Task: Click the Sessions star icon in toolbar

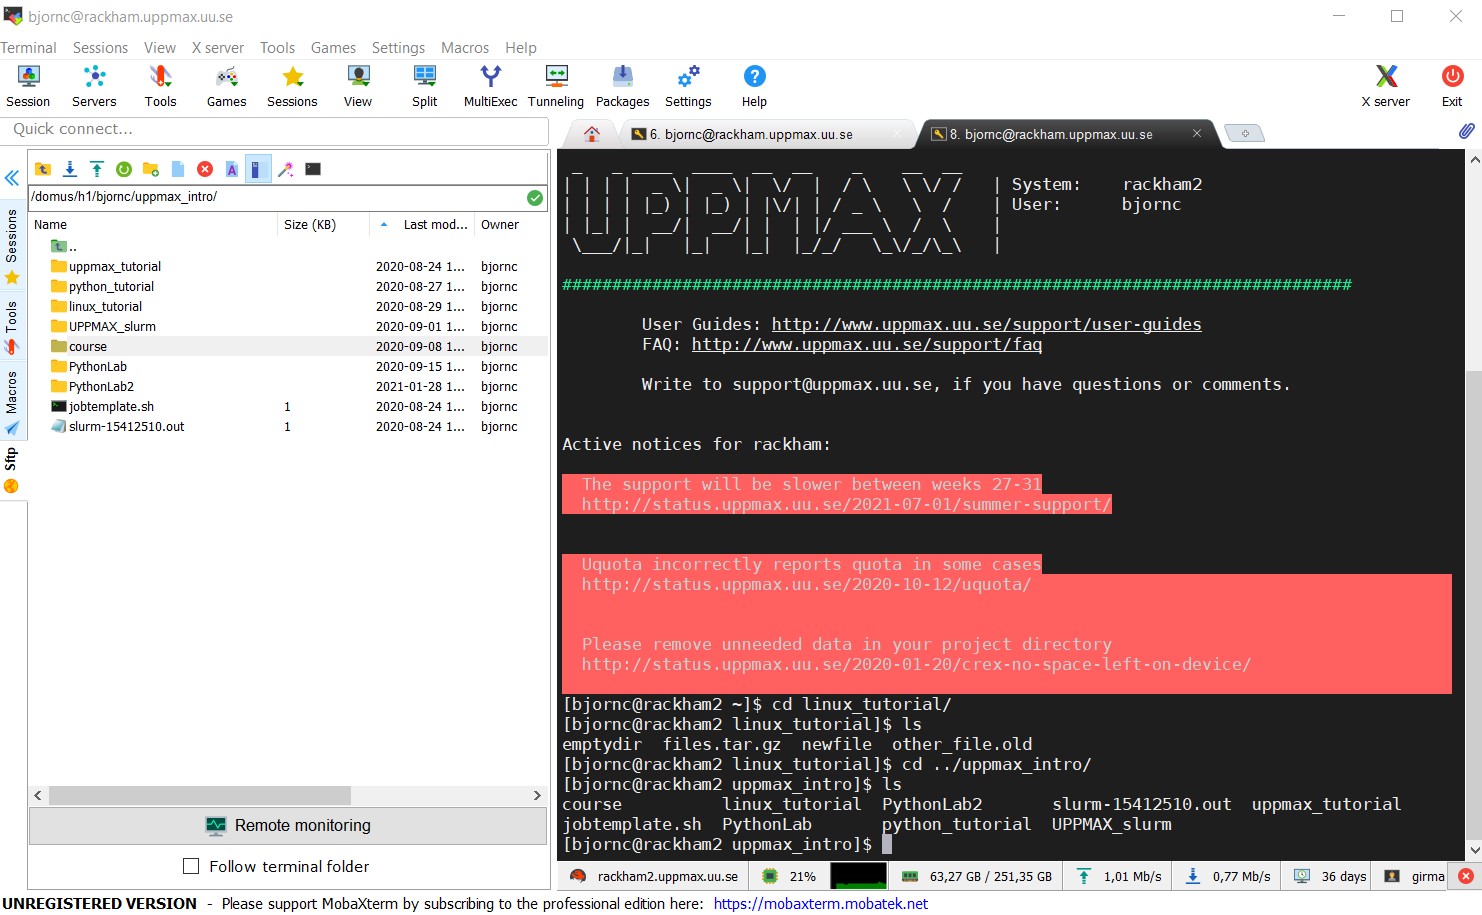Action: pyautogui.click(x=292, y=86)
